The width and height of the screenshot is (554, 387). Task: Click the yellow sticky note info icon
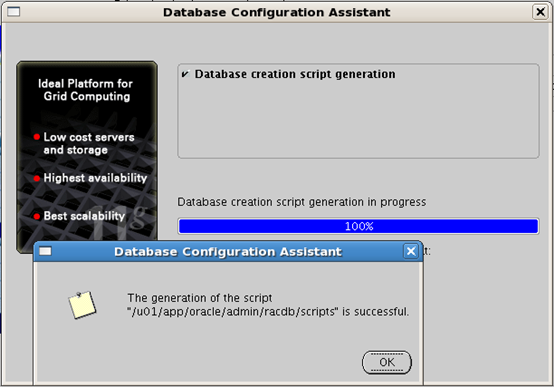(x=82, y=305)
